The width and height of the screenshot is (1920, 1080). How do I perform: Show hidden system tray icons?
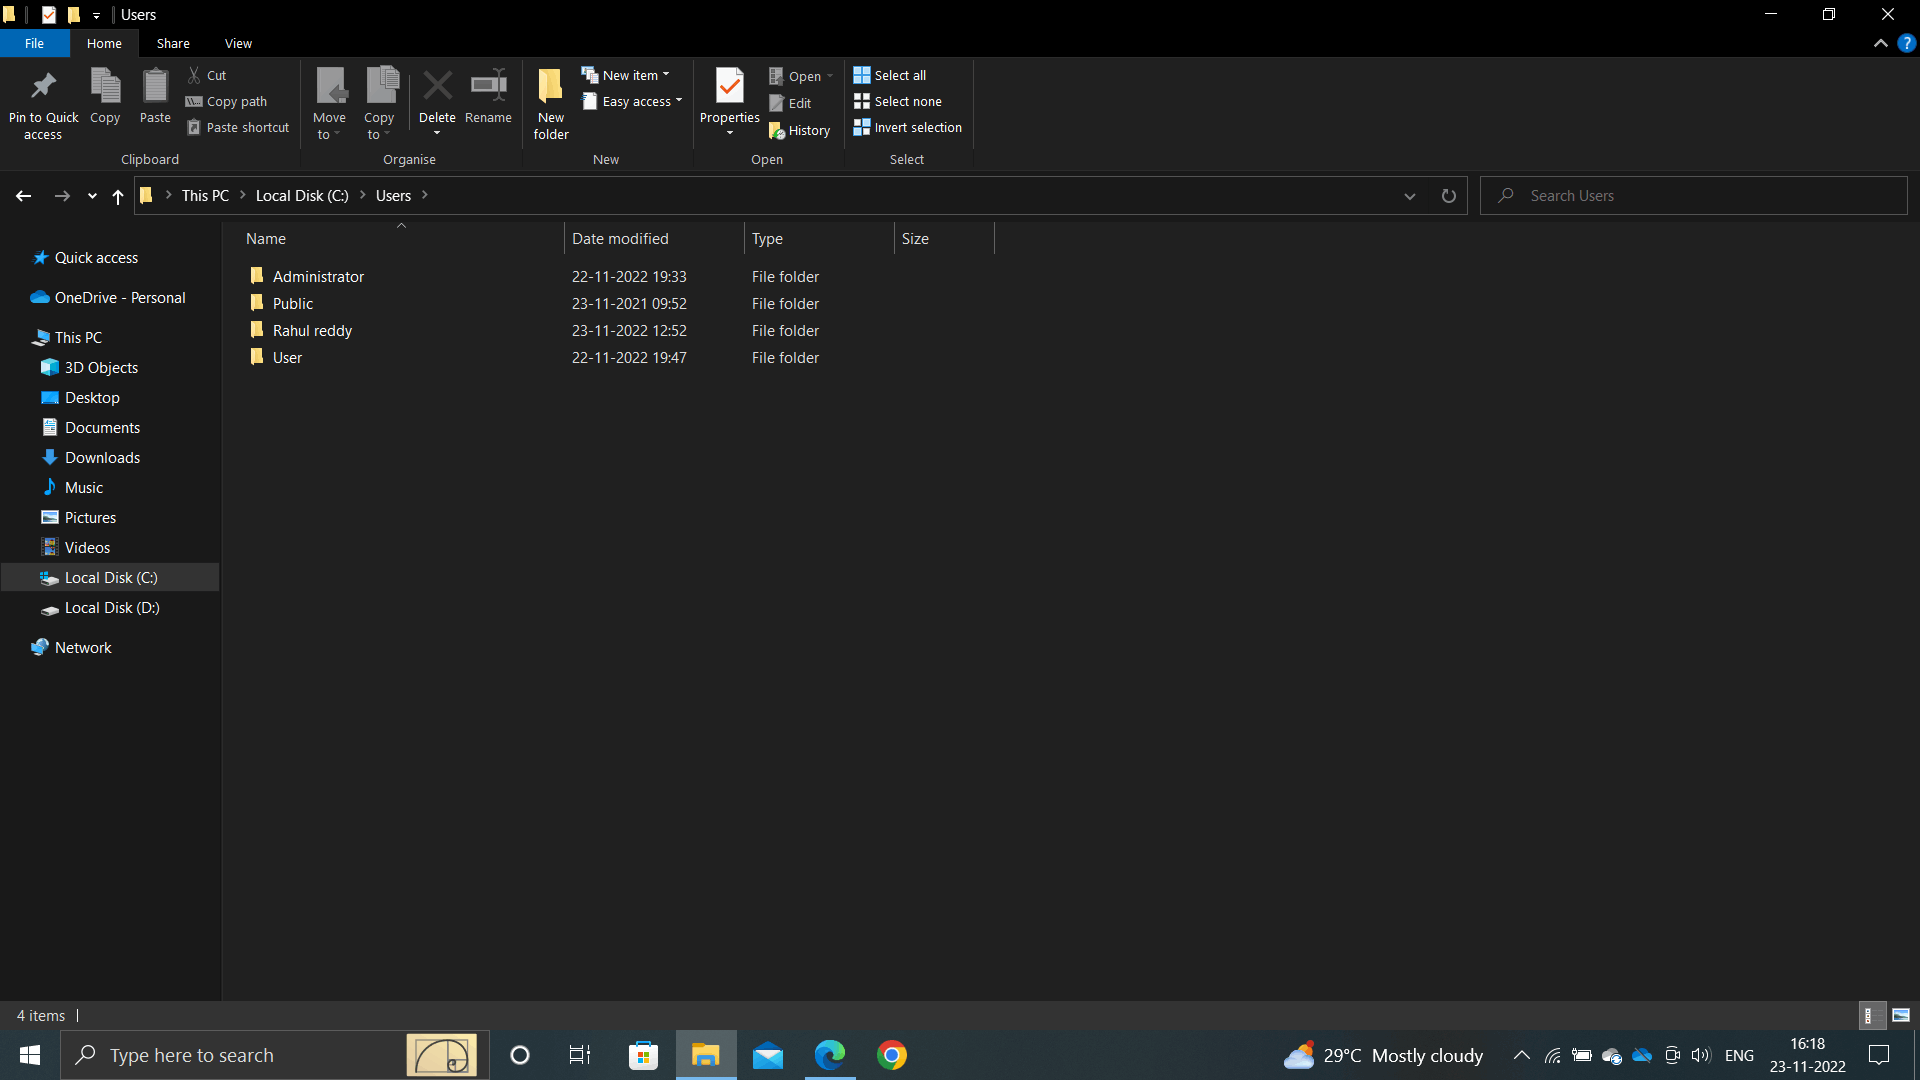[x=1521, y=1055]
